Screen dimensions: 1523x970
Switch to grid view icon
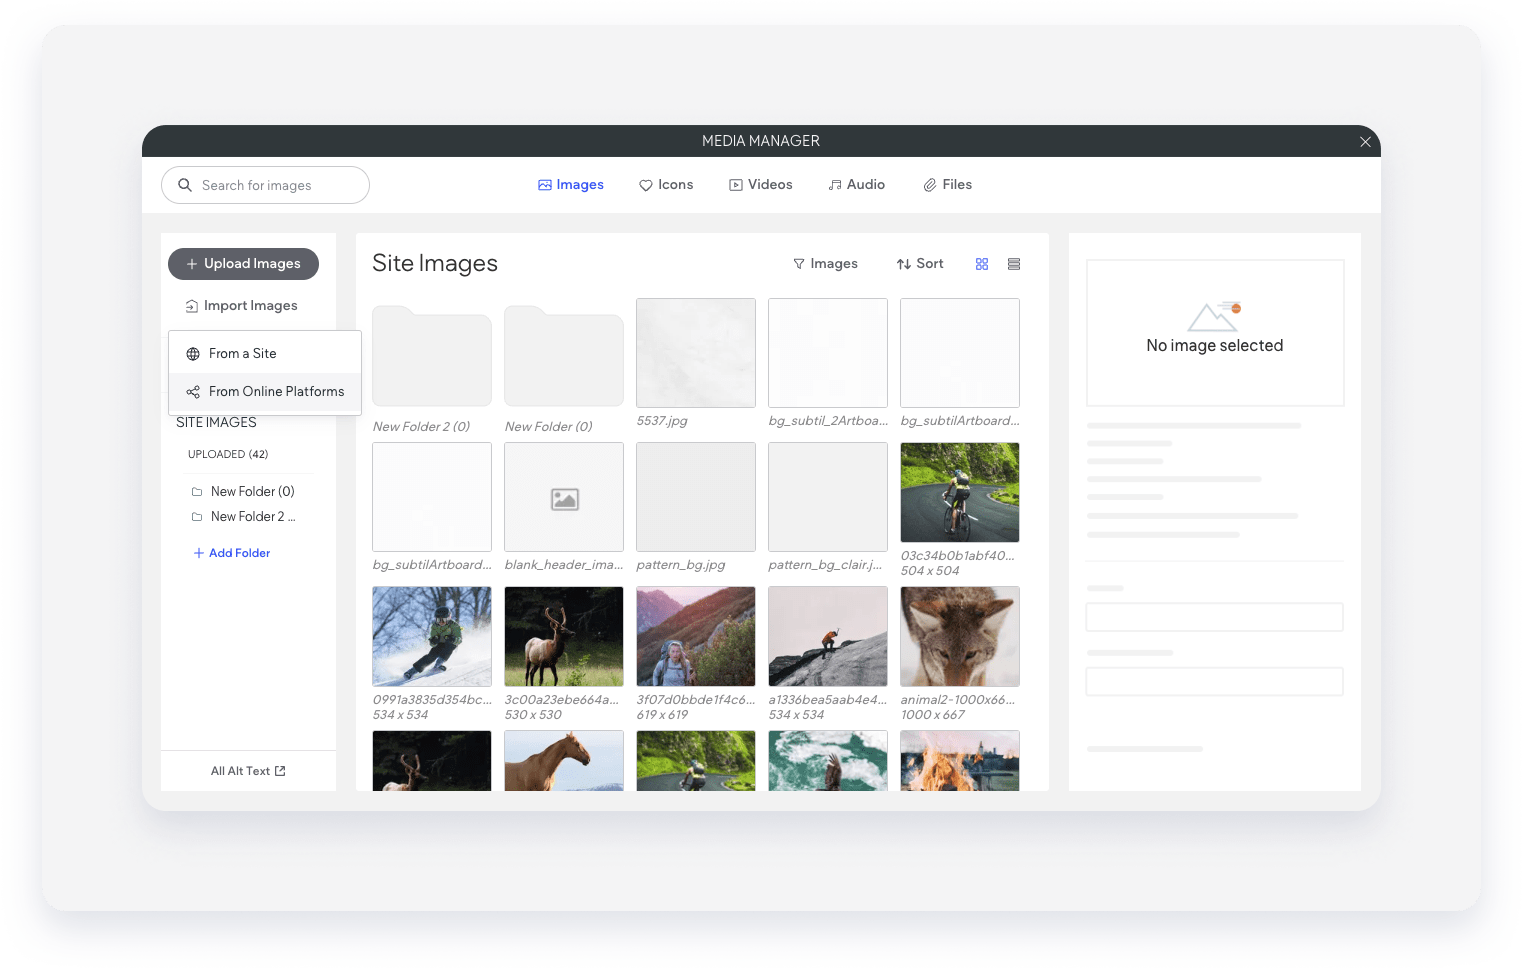[x=982, y=264]
